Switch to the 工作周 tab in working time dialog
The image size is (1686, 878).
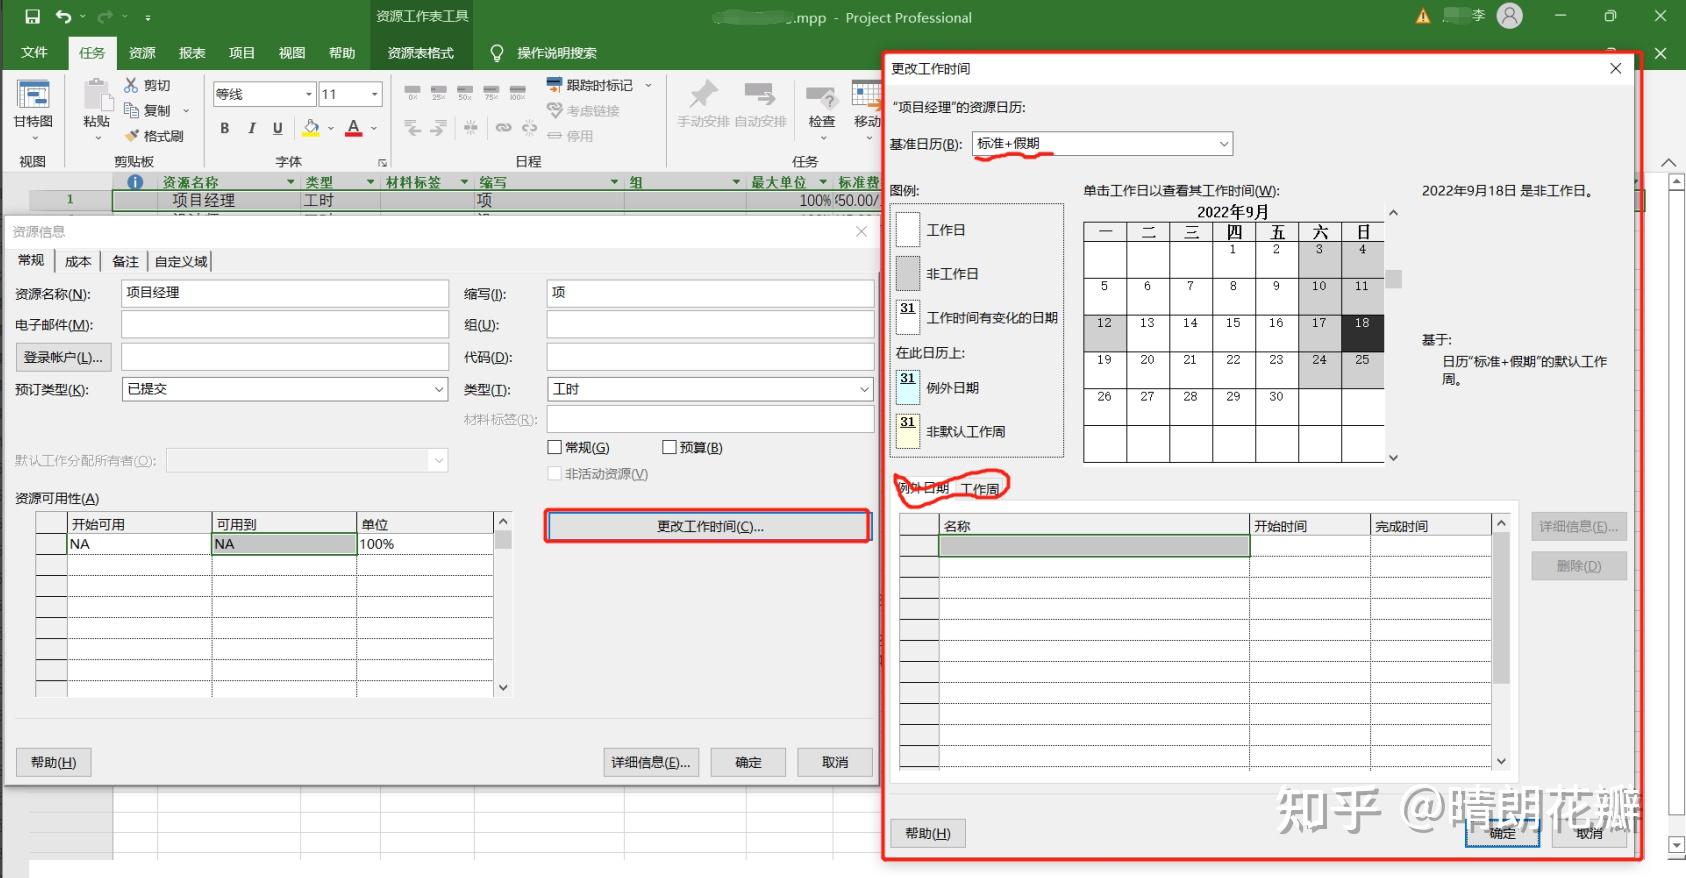coord(980,489)
